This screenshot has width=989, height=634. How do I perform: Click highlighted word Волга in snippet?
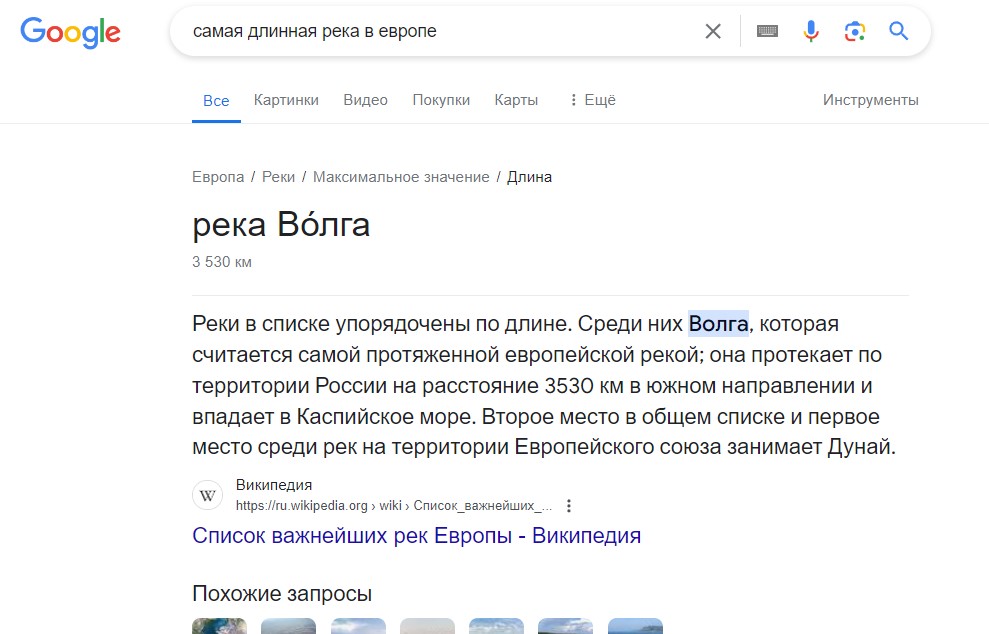(718, 324)
